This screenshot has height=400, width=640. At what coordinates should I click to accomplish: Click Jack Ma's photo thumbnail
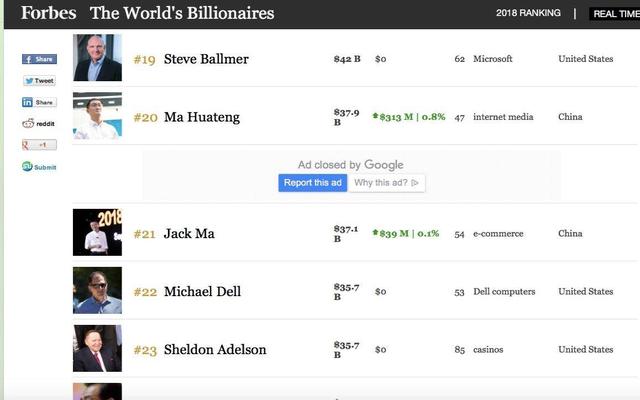(x=97, y=232)
